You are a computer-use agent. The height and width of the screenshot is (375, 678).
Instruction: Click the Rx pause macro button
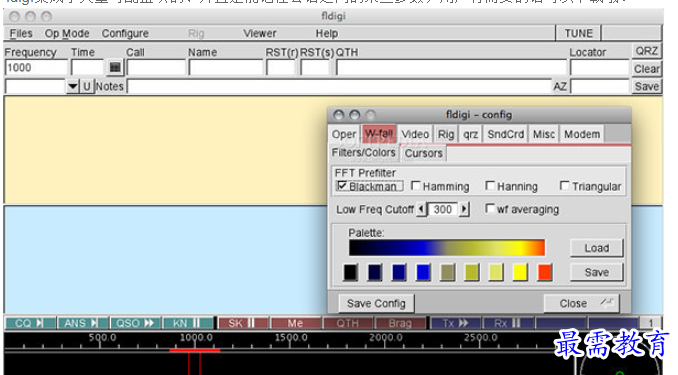[x=508, y=323]
